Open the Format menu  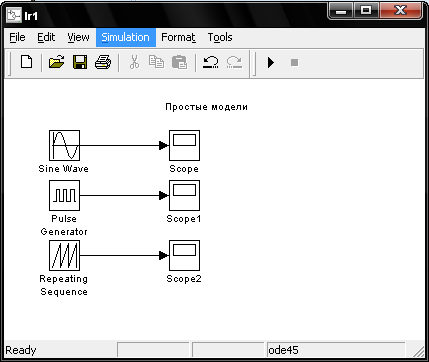pyautogui.click(x=178, y=37)
